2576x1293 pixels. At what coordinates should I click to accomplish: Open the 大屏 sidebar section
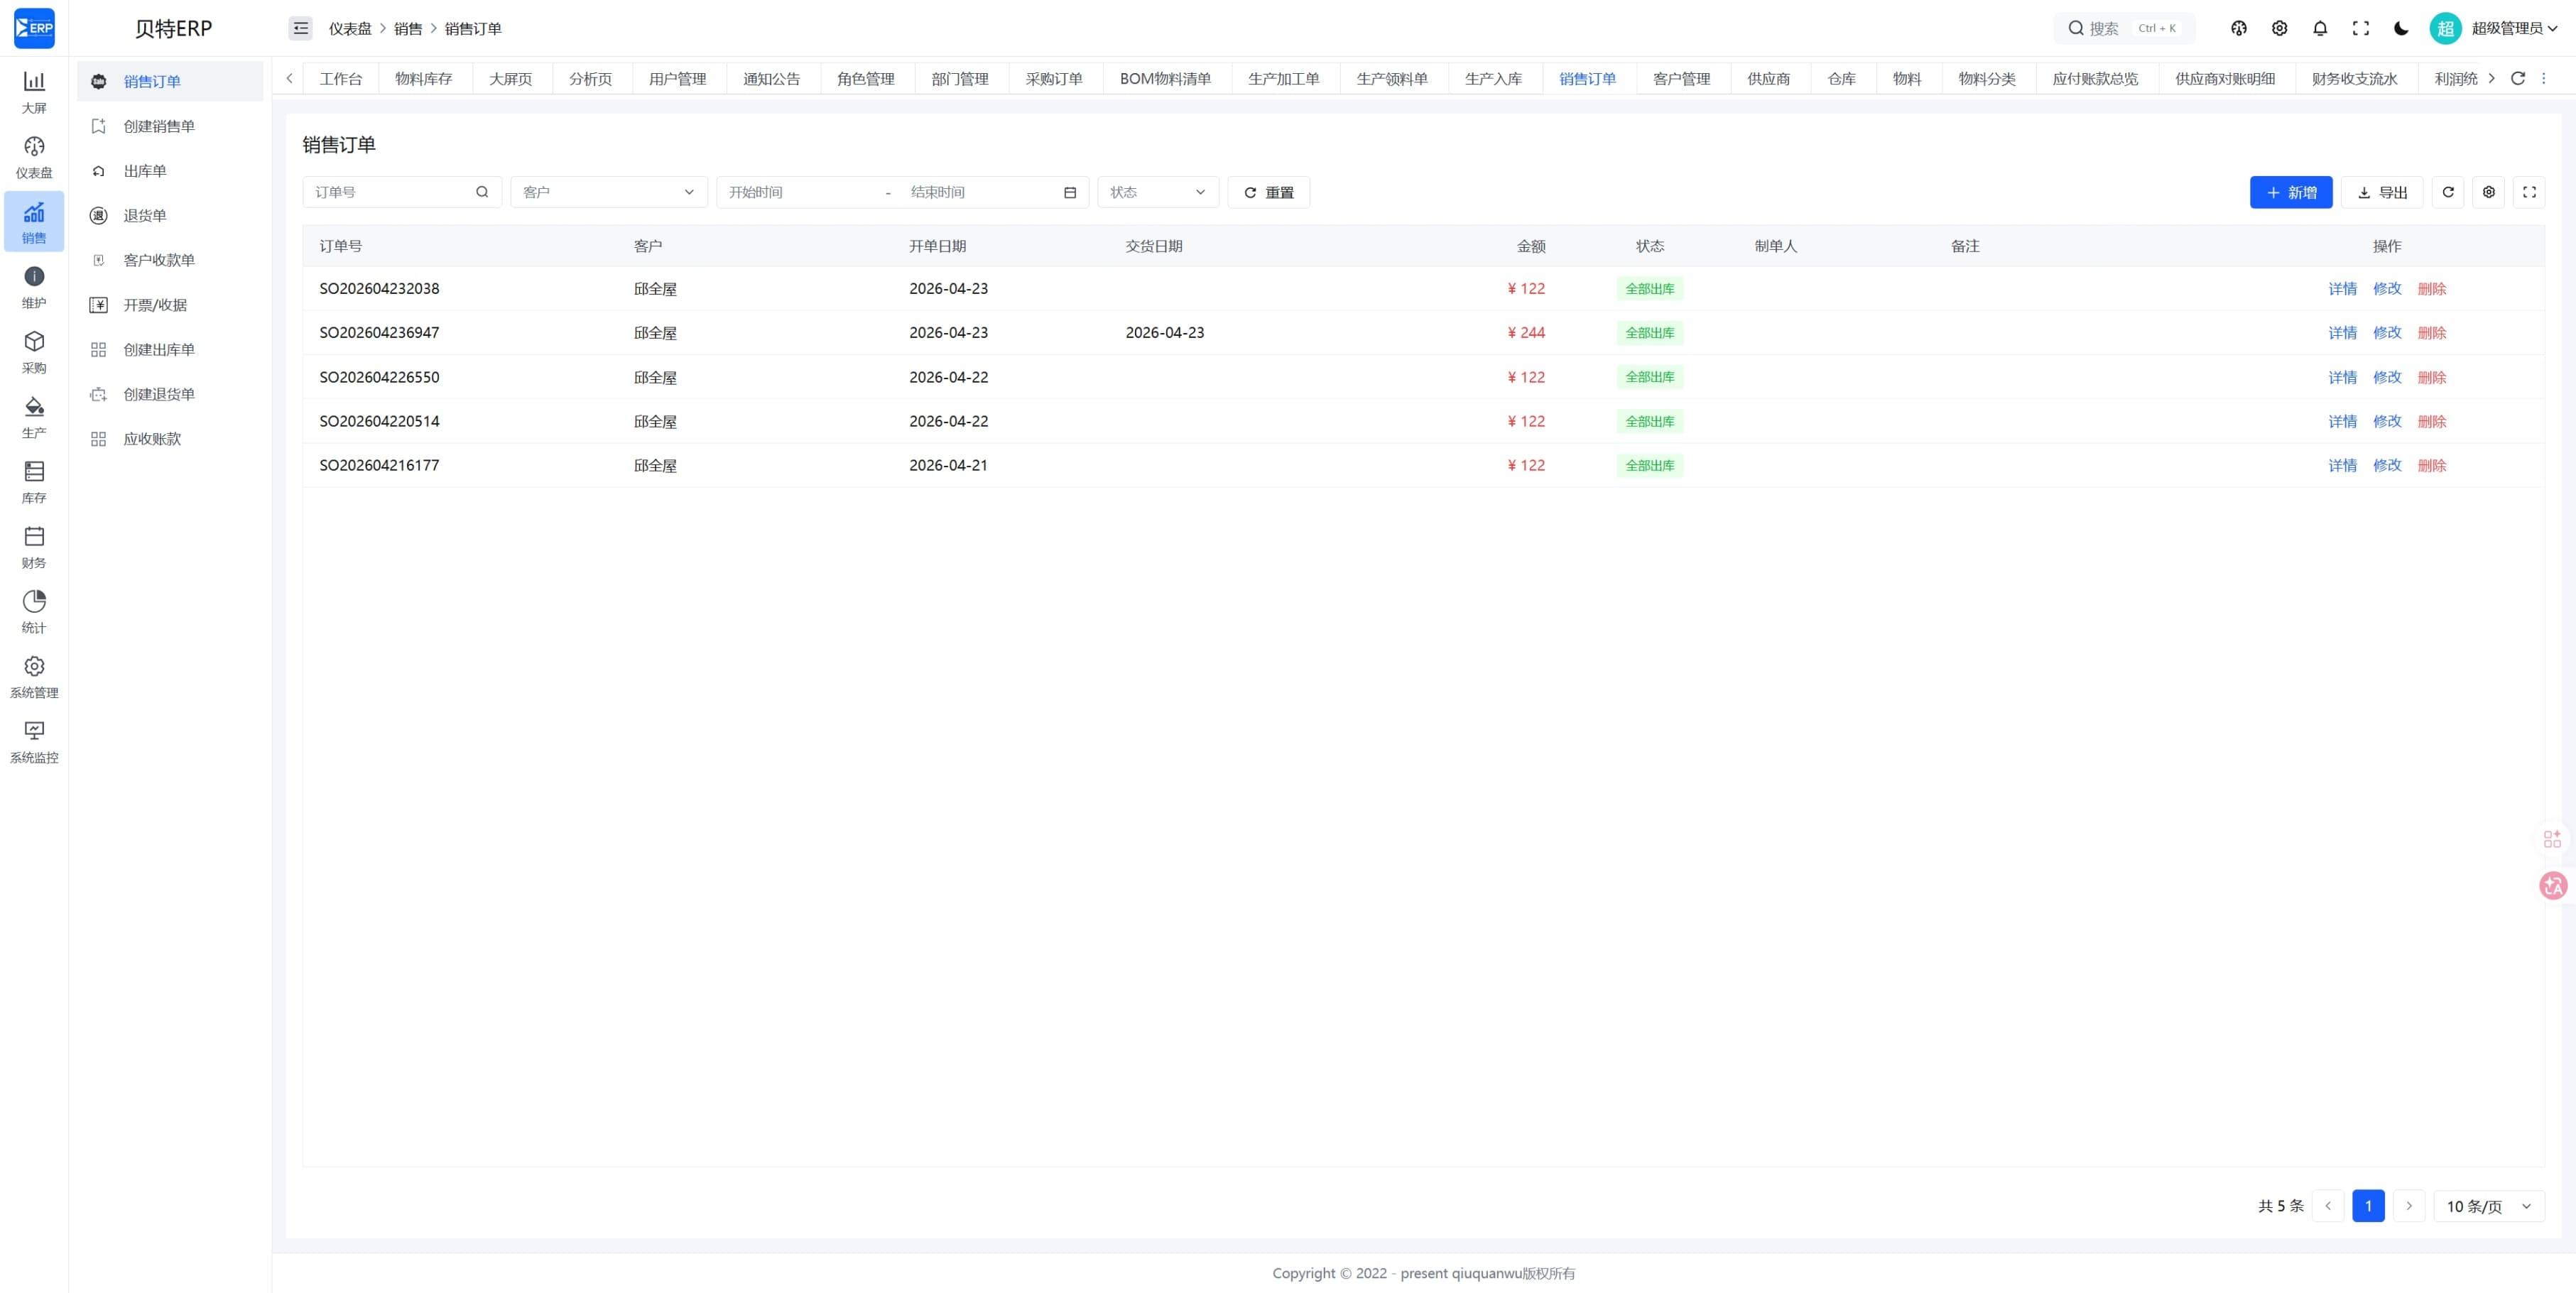click(34, 91)
